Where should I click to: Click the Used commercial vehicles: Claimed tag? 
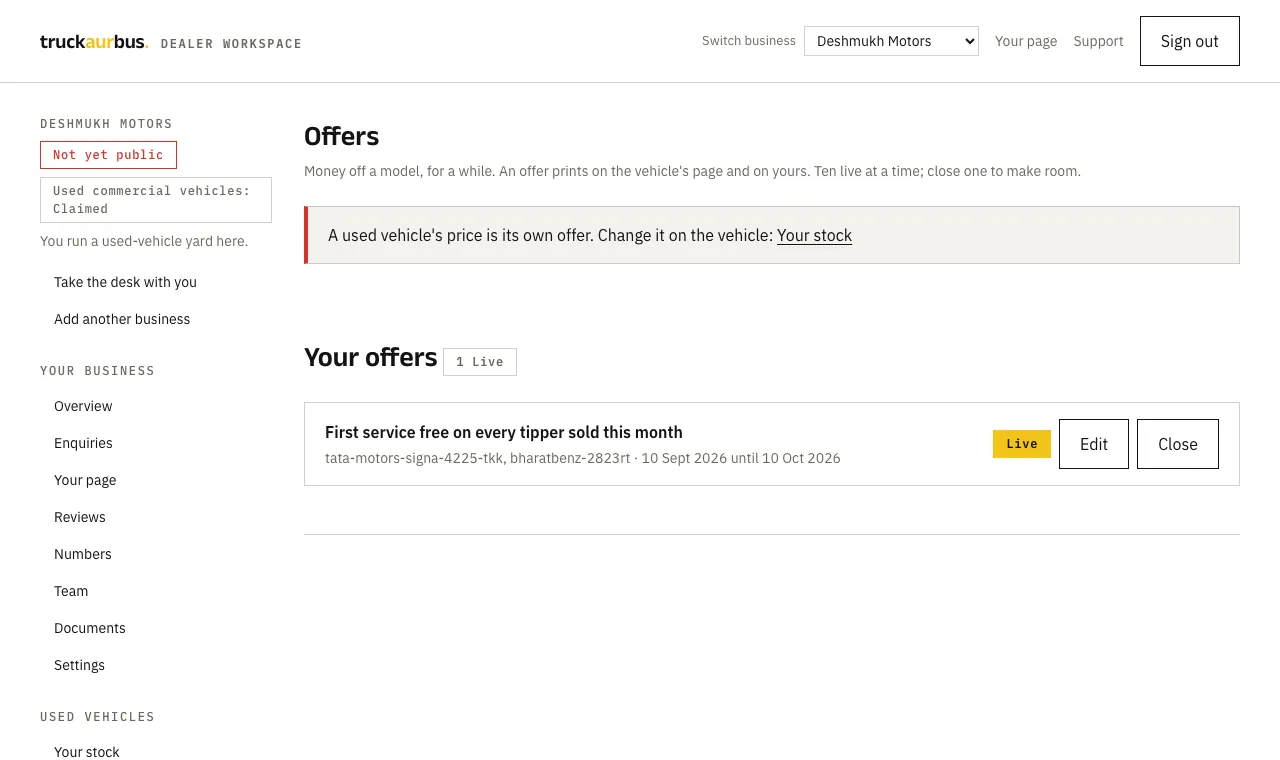click(156, 200)
